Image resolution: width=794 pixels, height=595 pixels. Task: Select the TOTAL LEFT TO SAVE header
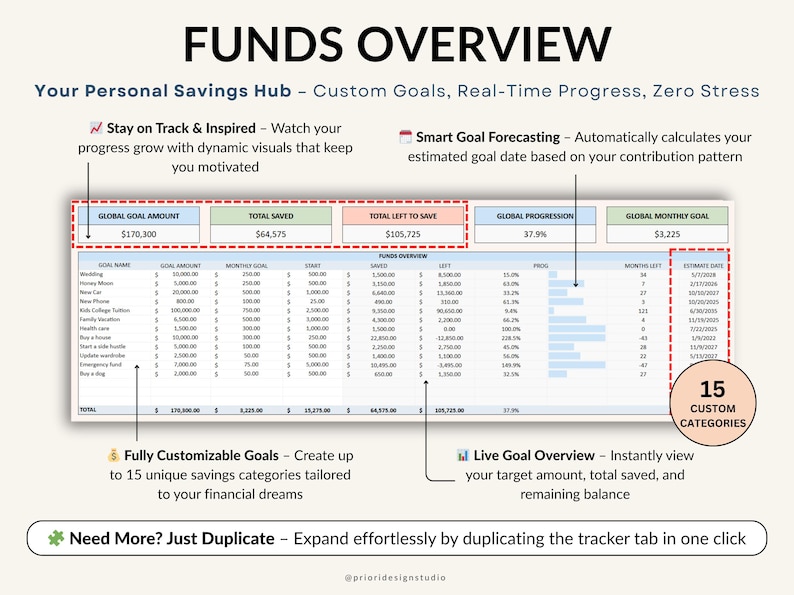[x=403, y=216]
